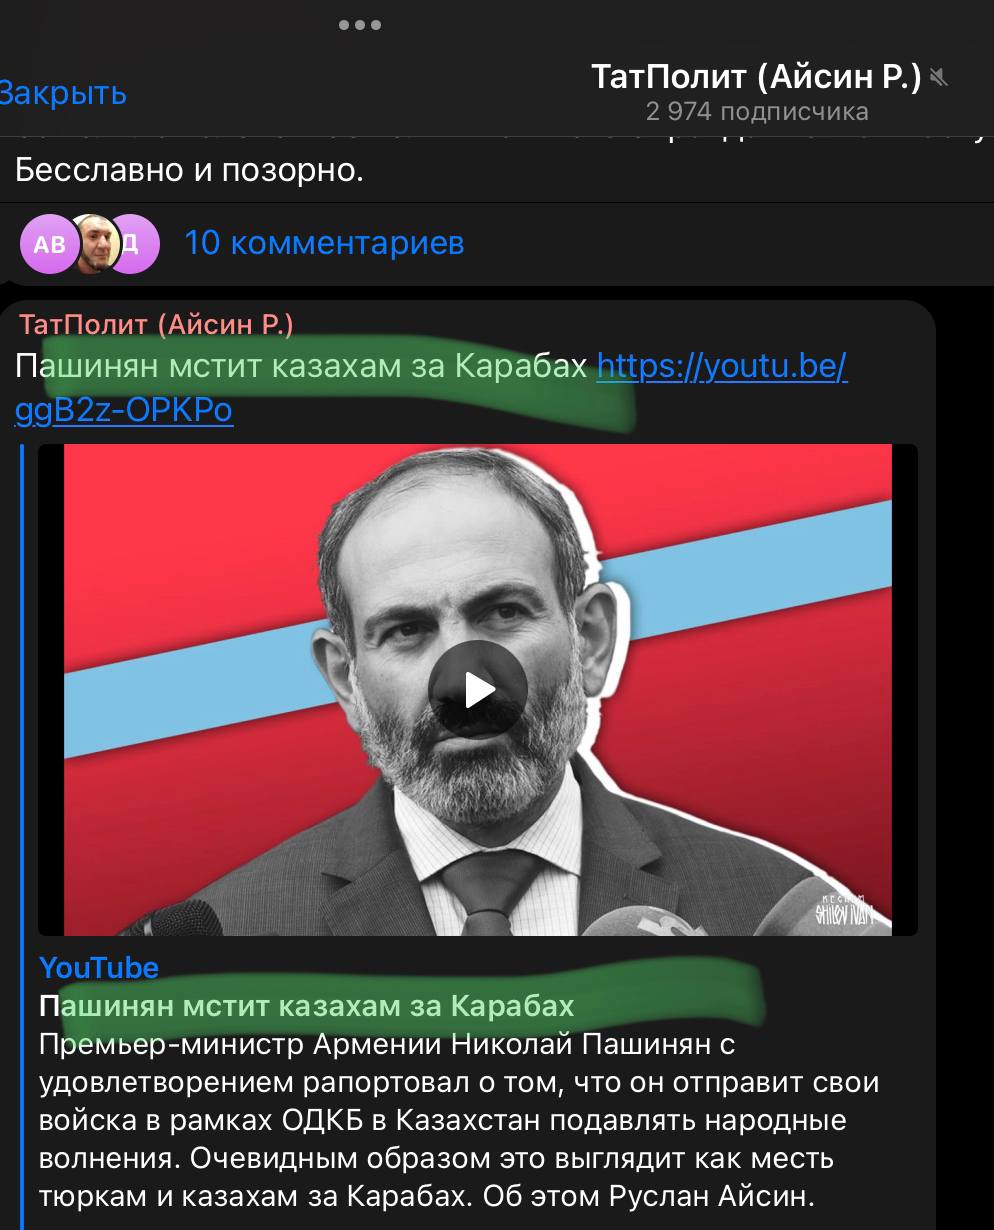Viewport: 994px width, 1230px height.
Task: Tap the message caption Пашинян мстит казахам за Карабах
Action: [302, 367]
